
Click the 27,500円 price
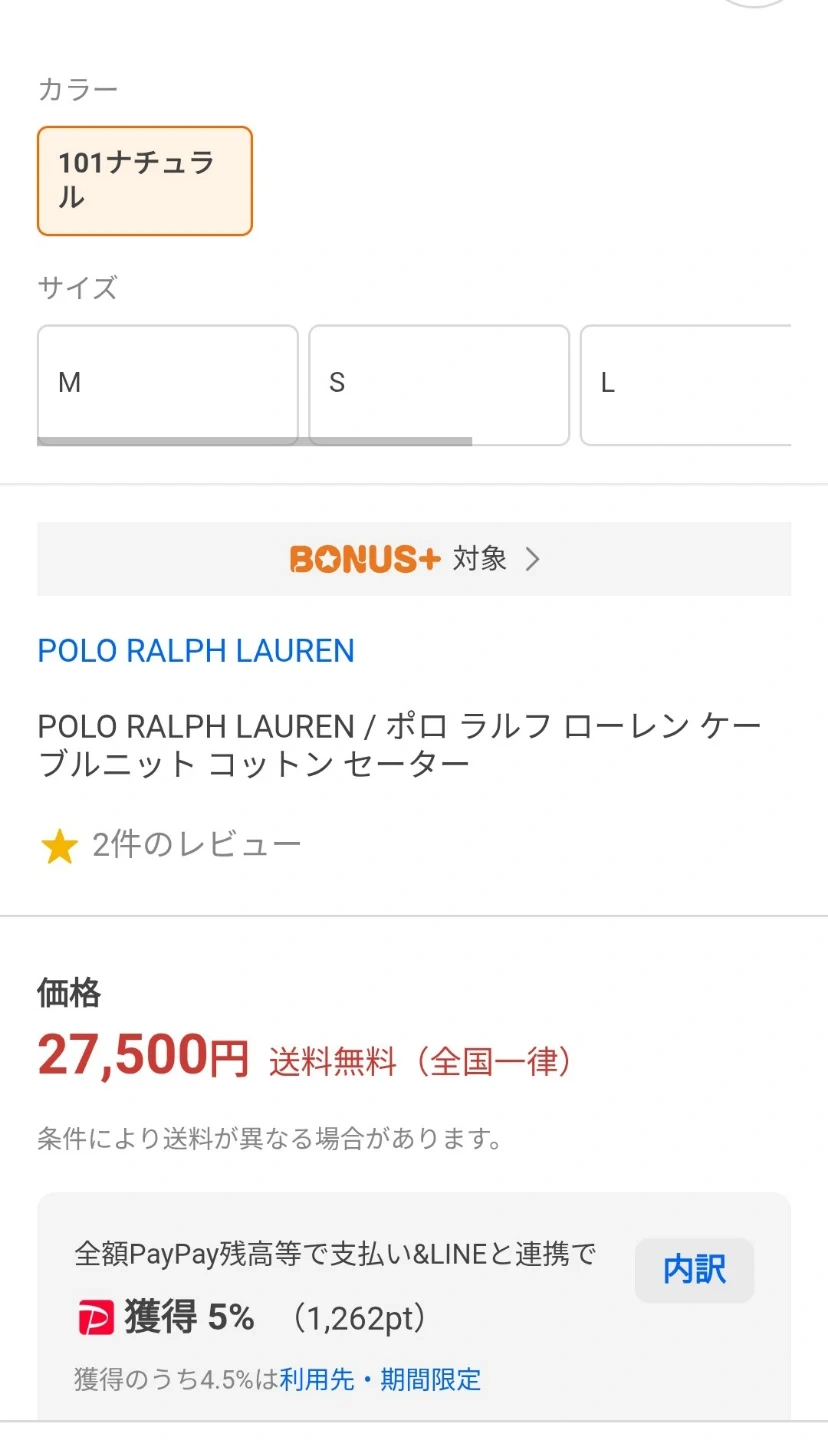(x=143, y=1056)
